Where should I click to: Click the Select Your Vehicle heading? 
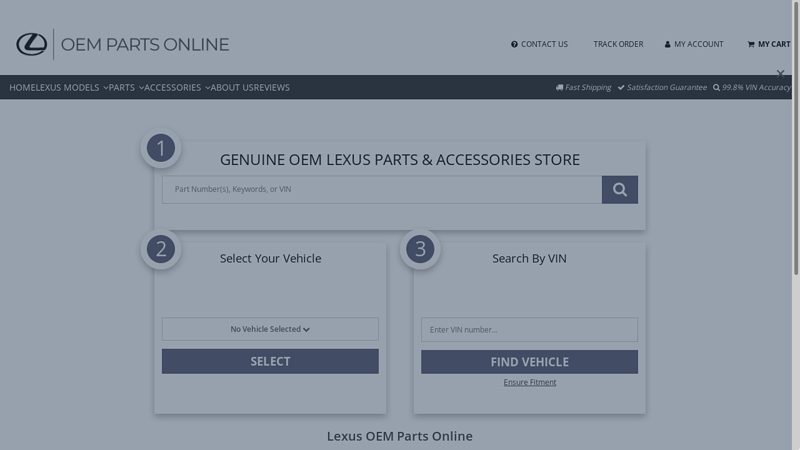(x=270, y=259)
